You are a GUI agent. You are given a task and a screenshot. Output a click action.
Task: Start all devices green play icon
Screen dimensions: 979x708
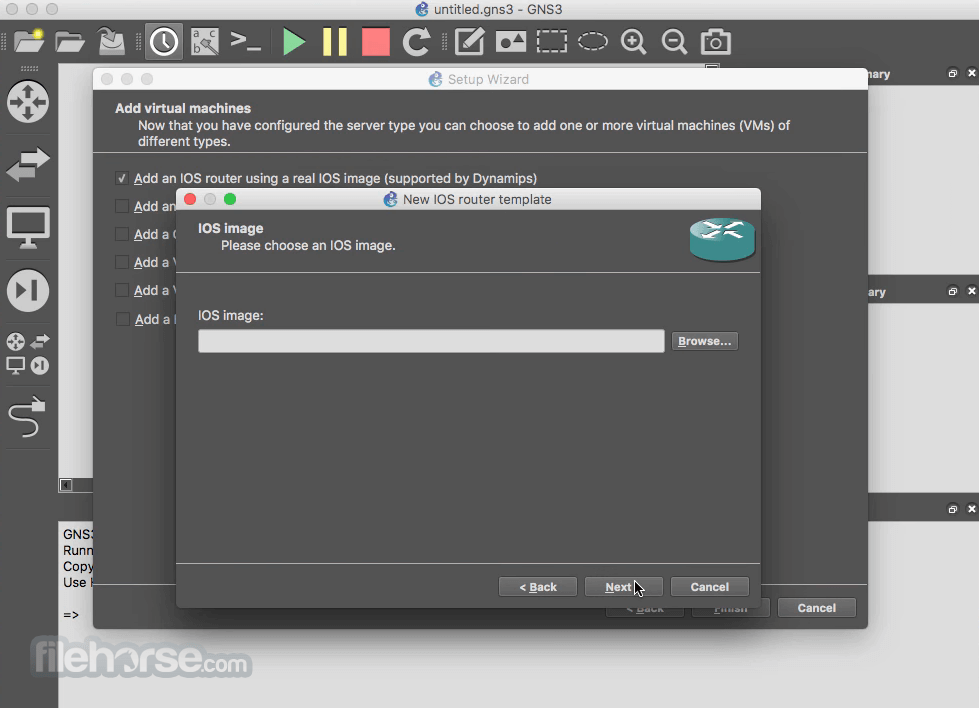point(293,42)
